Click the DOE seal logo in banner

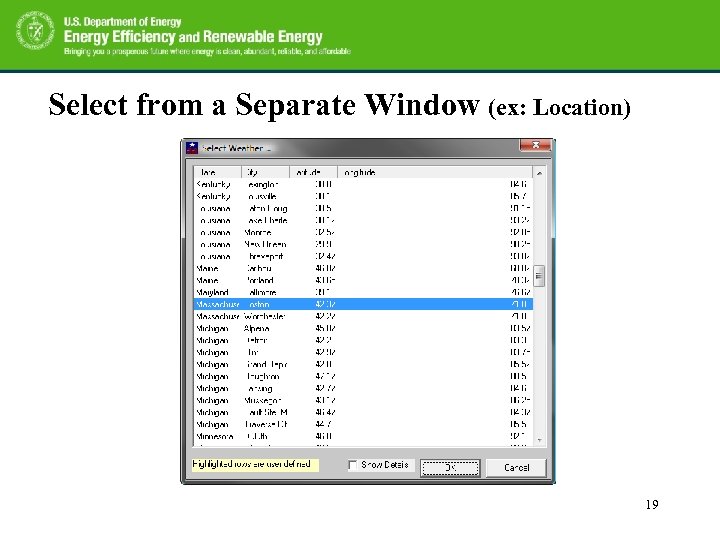point(35,30)
